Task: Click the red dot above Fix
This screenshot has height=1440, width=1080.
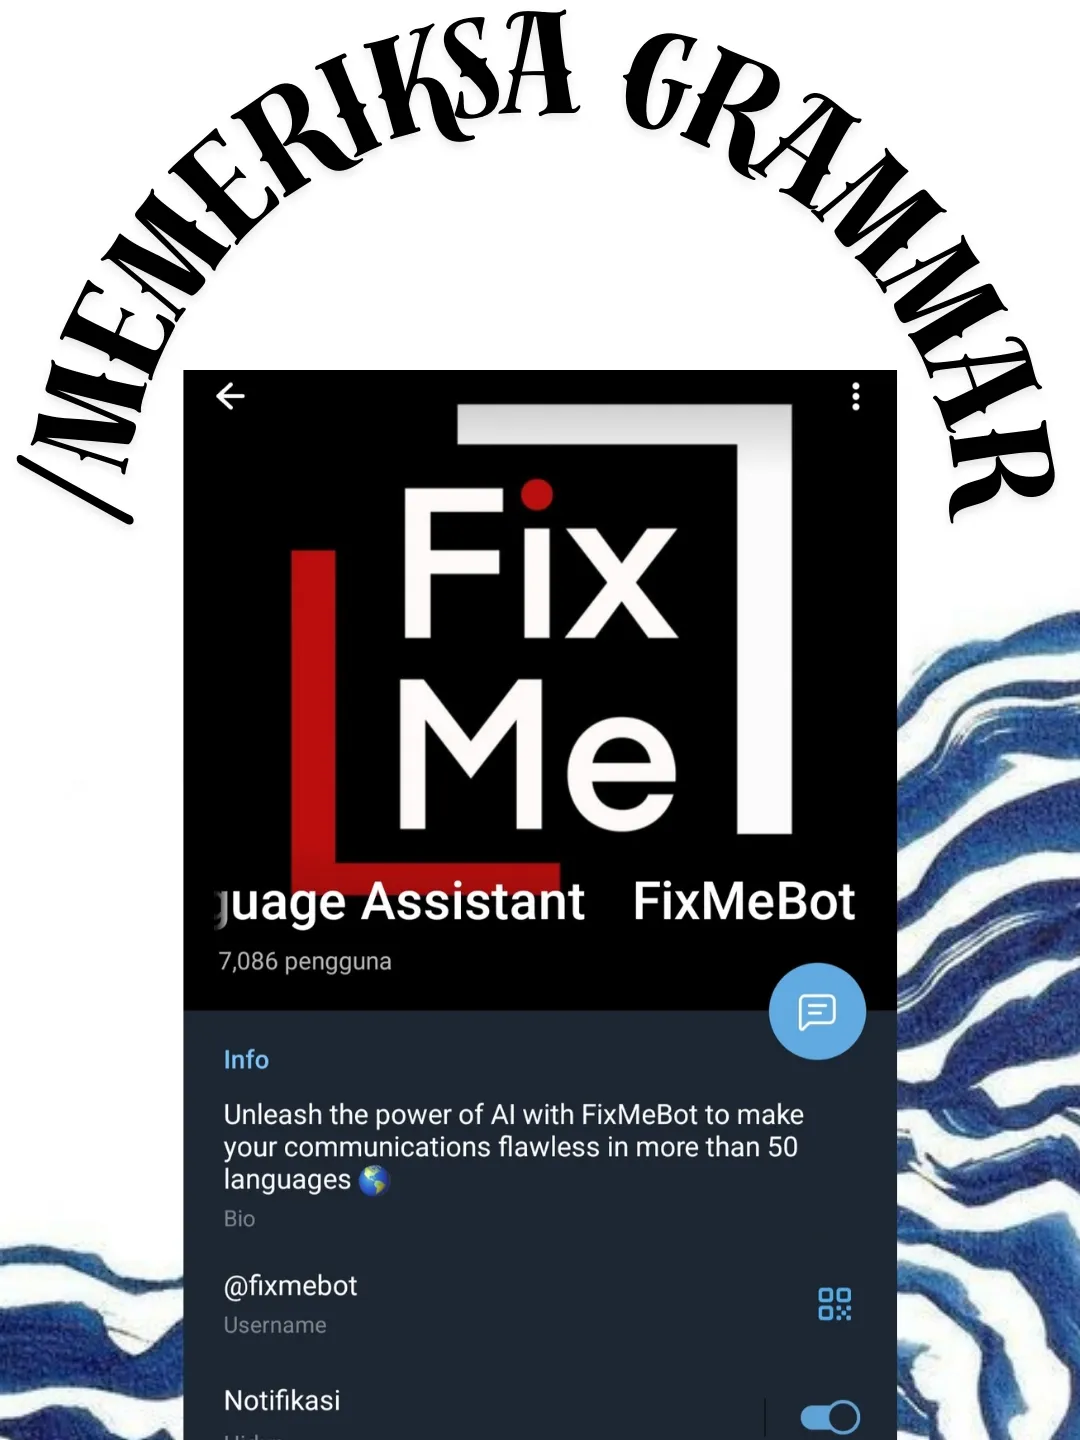Action: point(537,493)
